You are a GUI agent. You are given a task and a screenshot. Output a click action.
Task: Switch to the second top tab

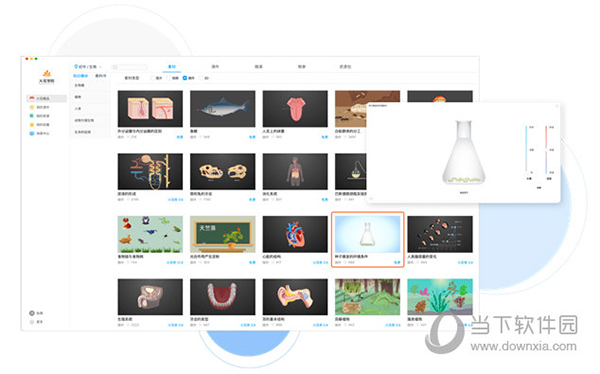tap(215, 67)
